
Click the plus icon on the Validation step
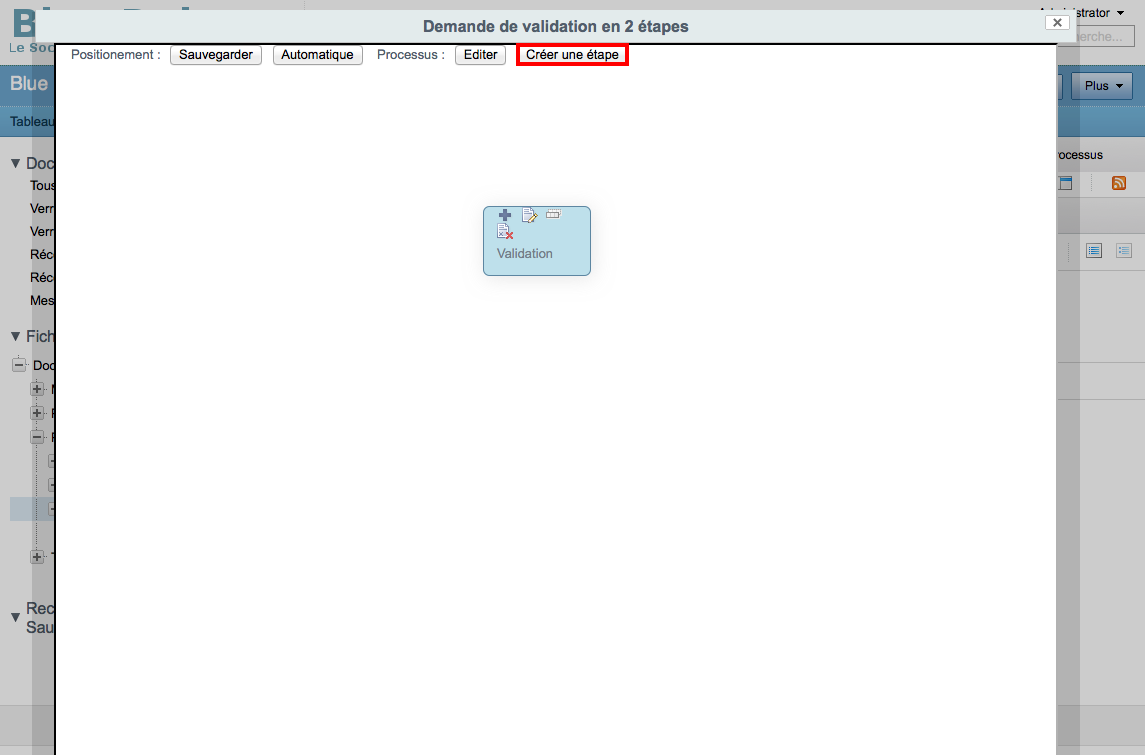coord(505,215)
